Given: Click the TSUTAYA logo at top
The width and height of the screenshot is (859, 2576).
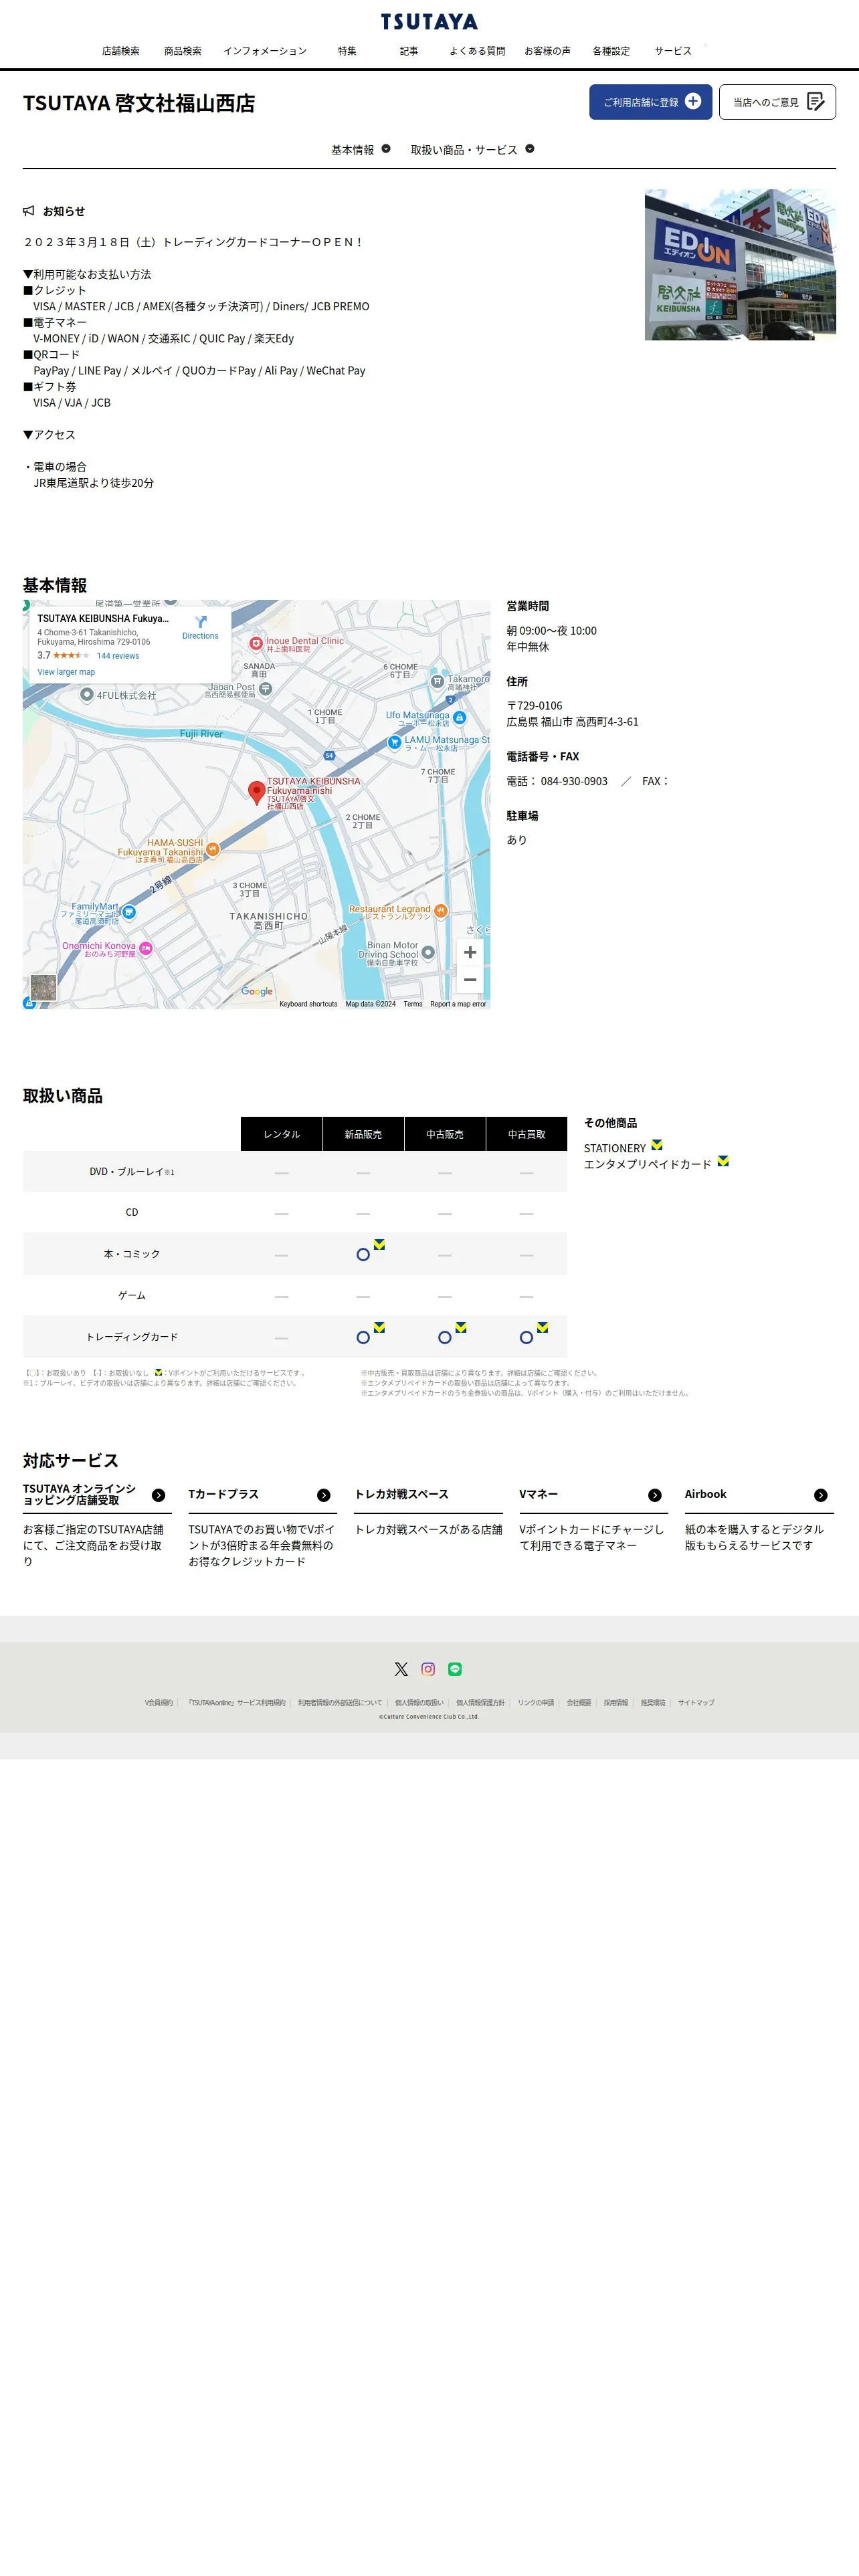Looking at the screenshot, I should coord(429,21).
